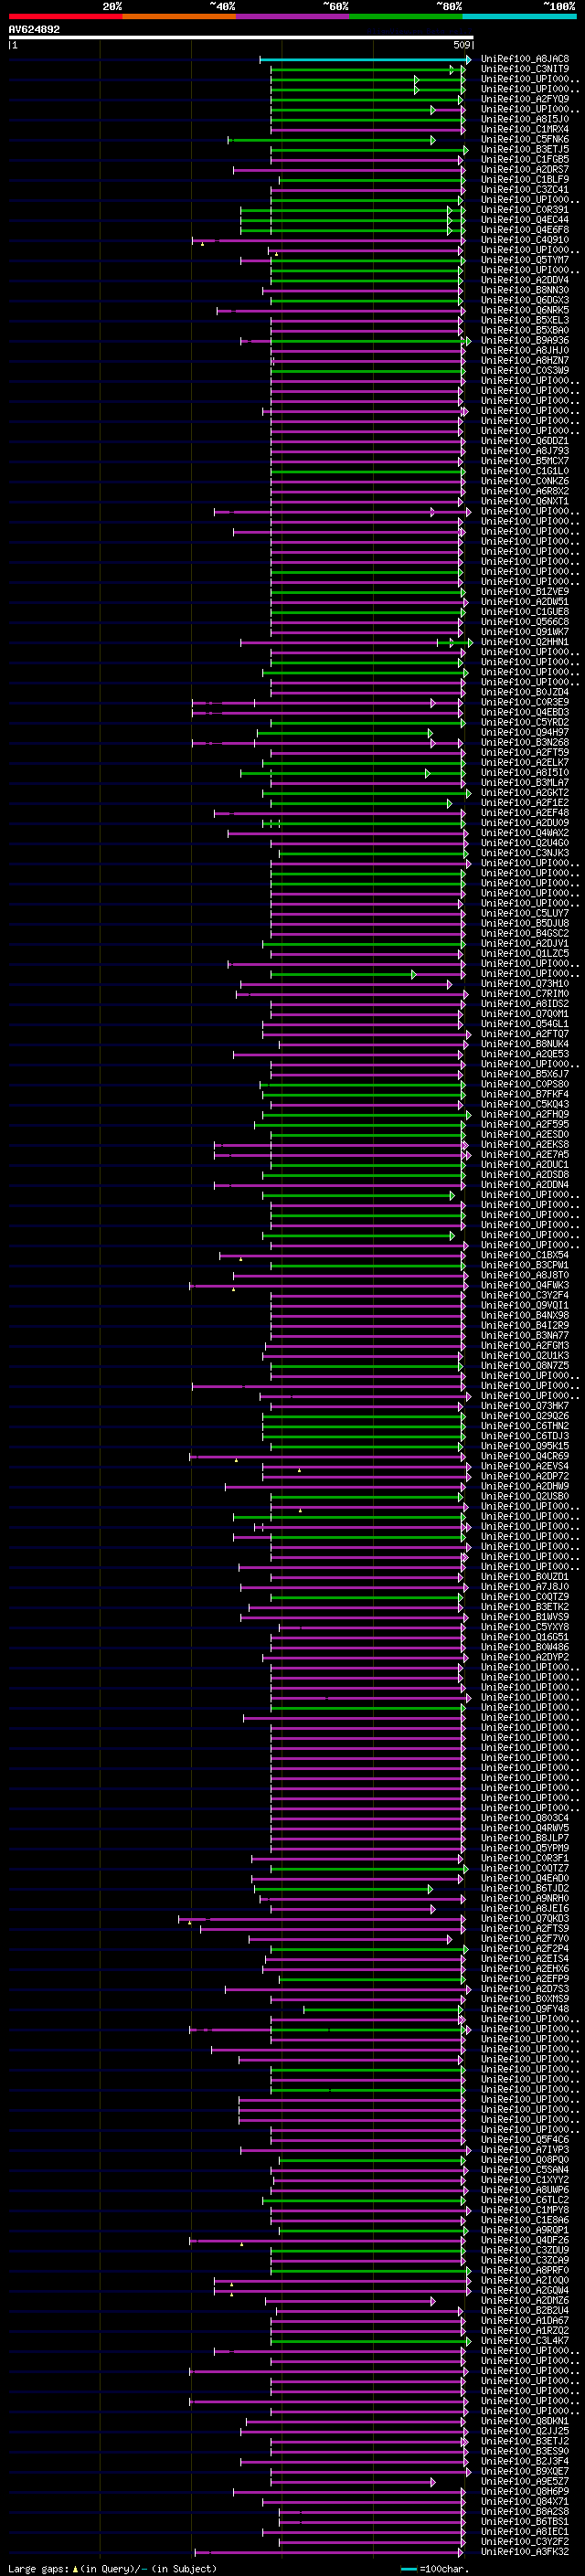Select hit label UniRef100_A2DRS7

(x=525, y=169)
